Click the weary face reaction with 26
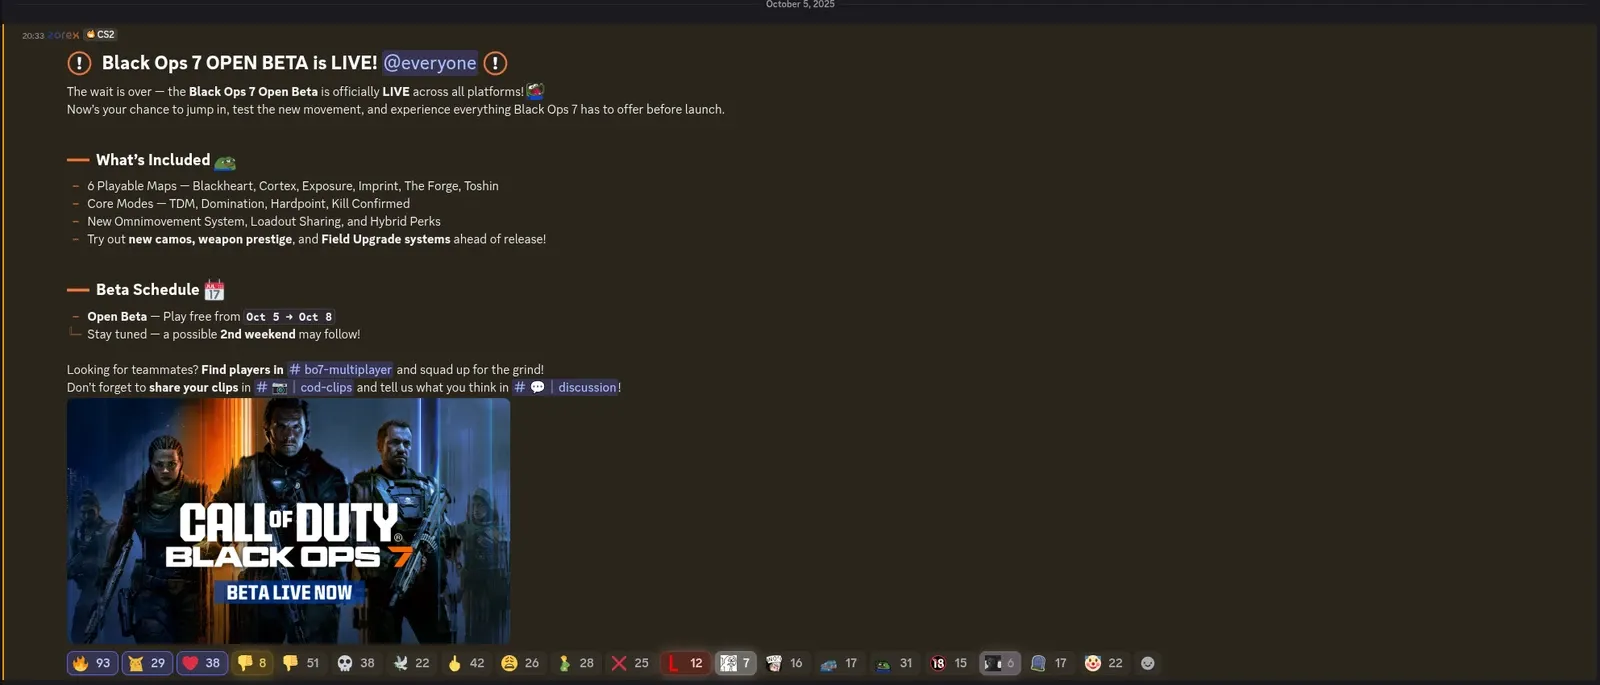 point(521,663)
